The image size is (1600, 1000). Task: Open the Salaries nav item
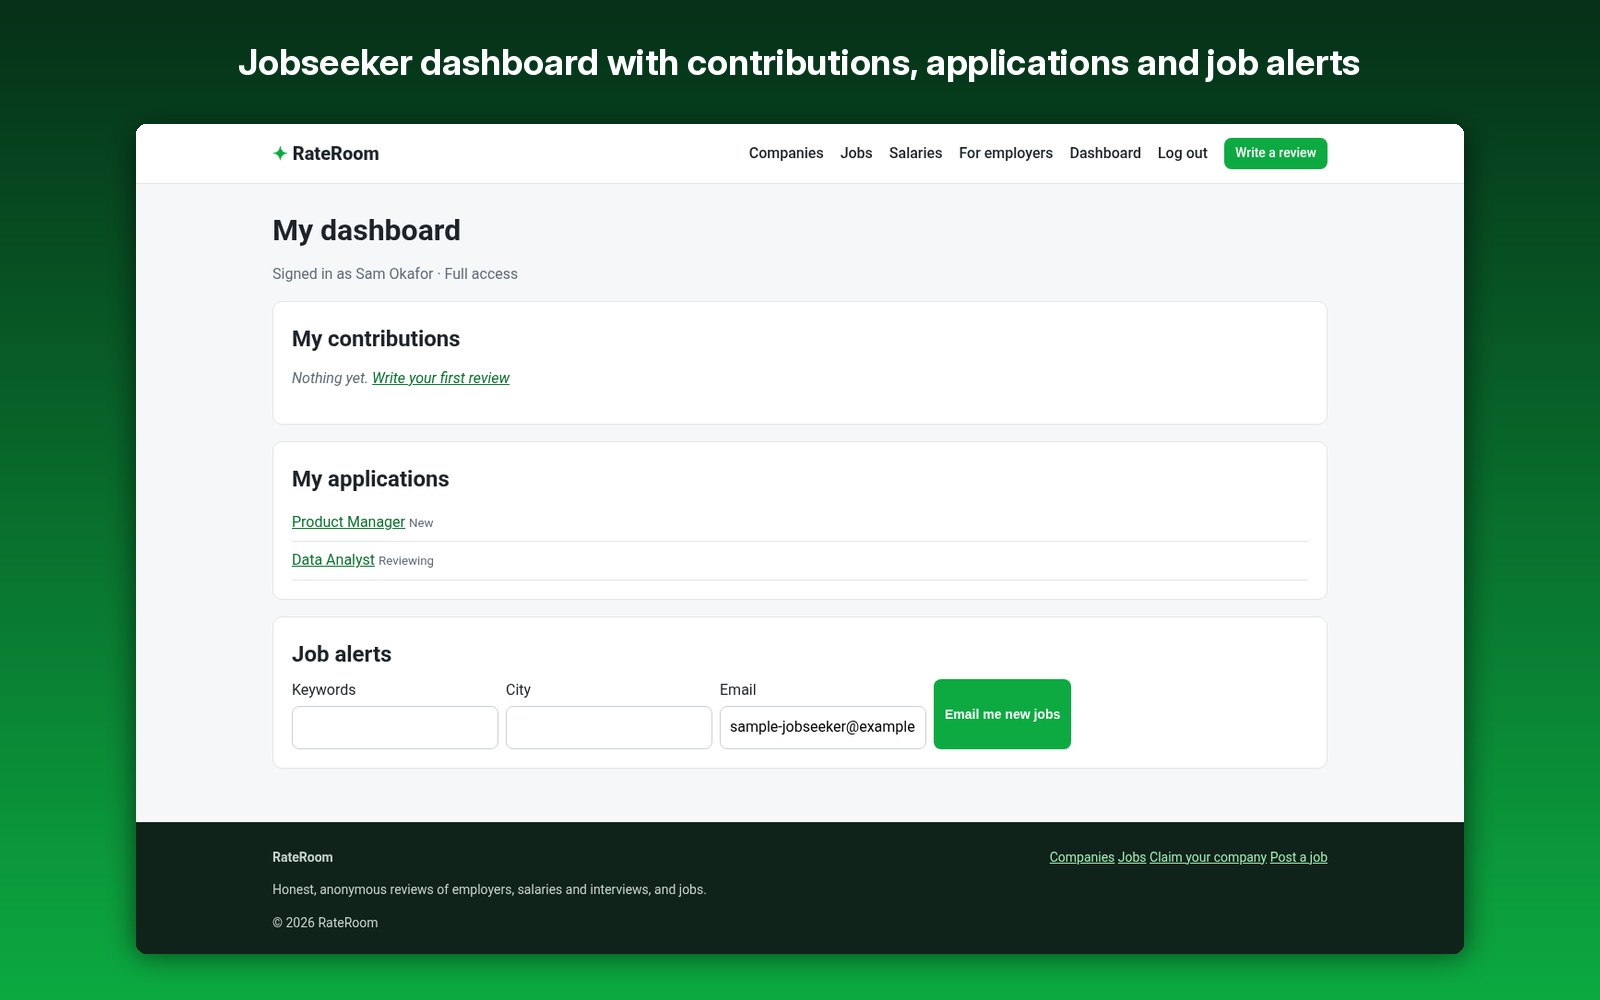[915, 153]
